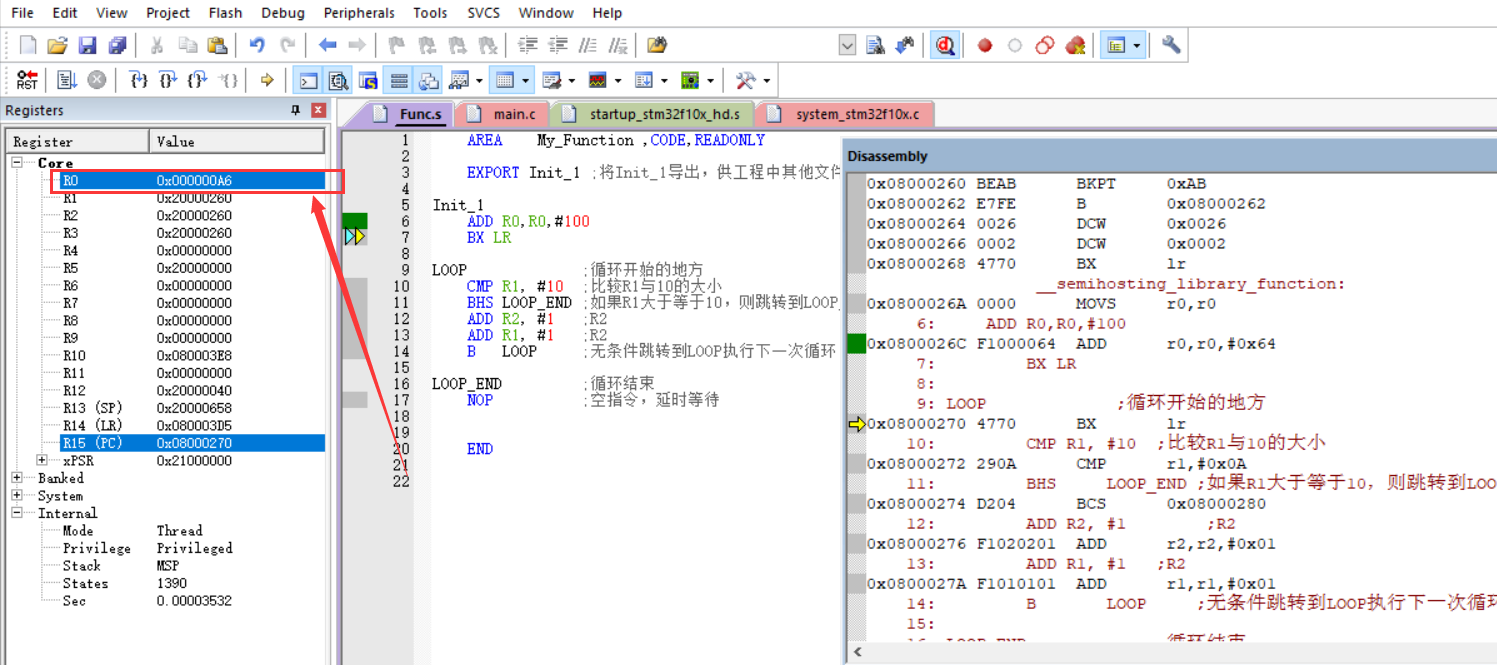Click the Save All icon
Screen dimensions: 1497x665
[x=118, y=45]
